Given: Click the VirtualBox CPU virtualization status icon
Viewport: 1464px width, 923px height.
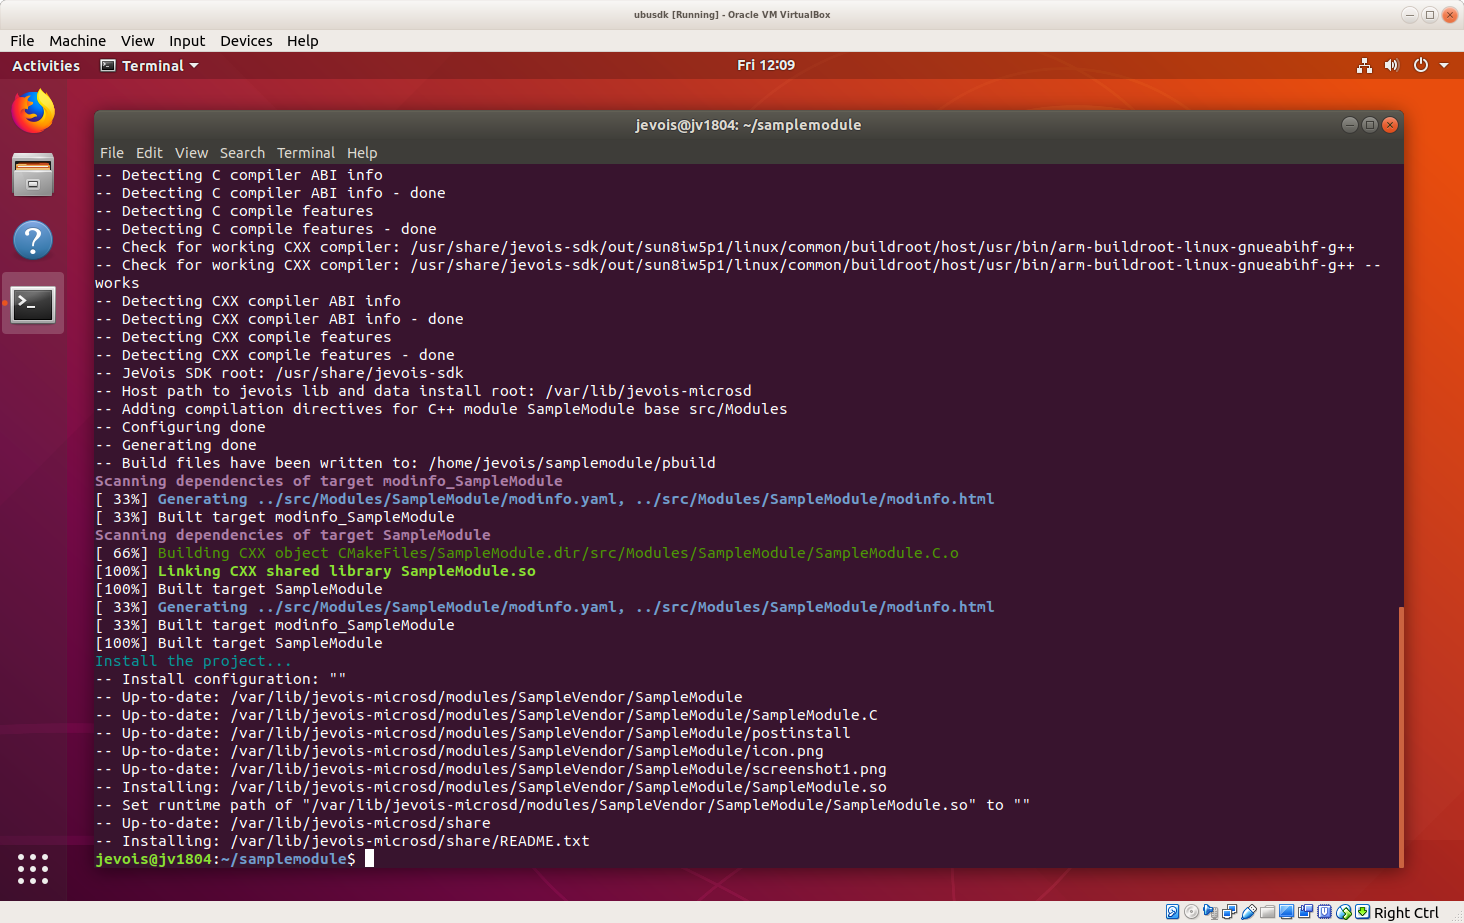Looking at the screenshot, I should pyautogui.click(x=1324, y=912).
